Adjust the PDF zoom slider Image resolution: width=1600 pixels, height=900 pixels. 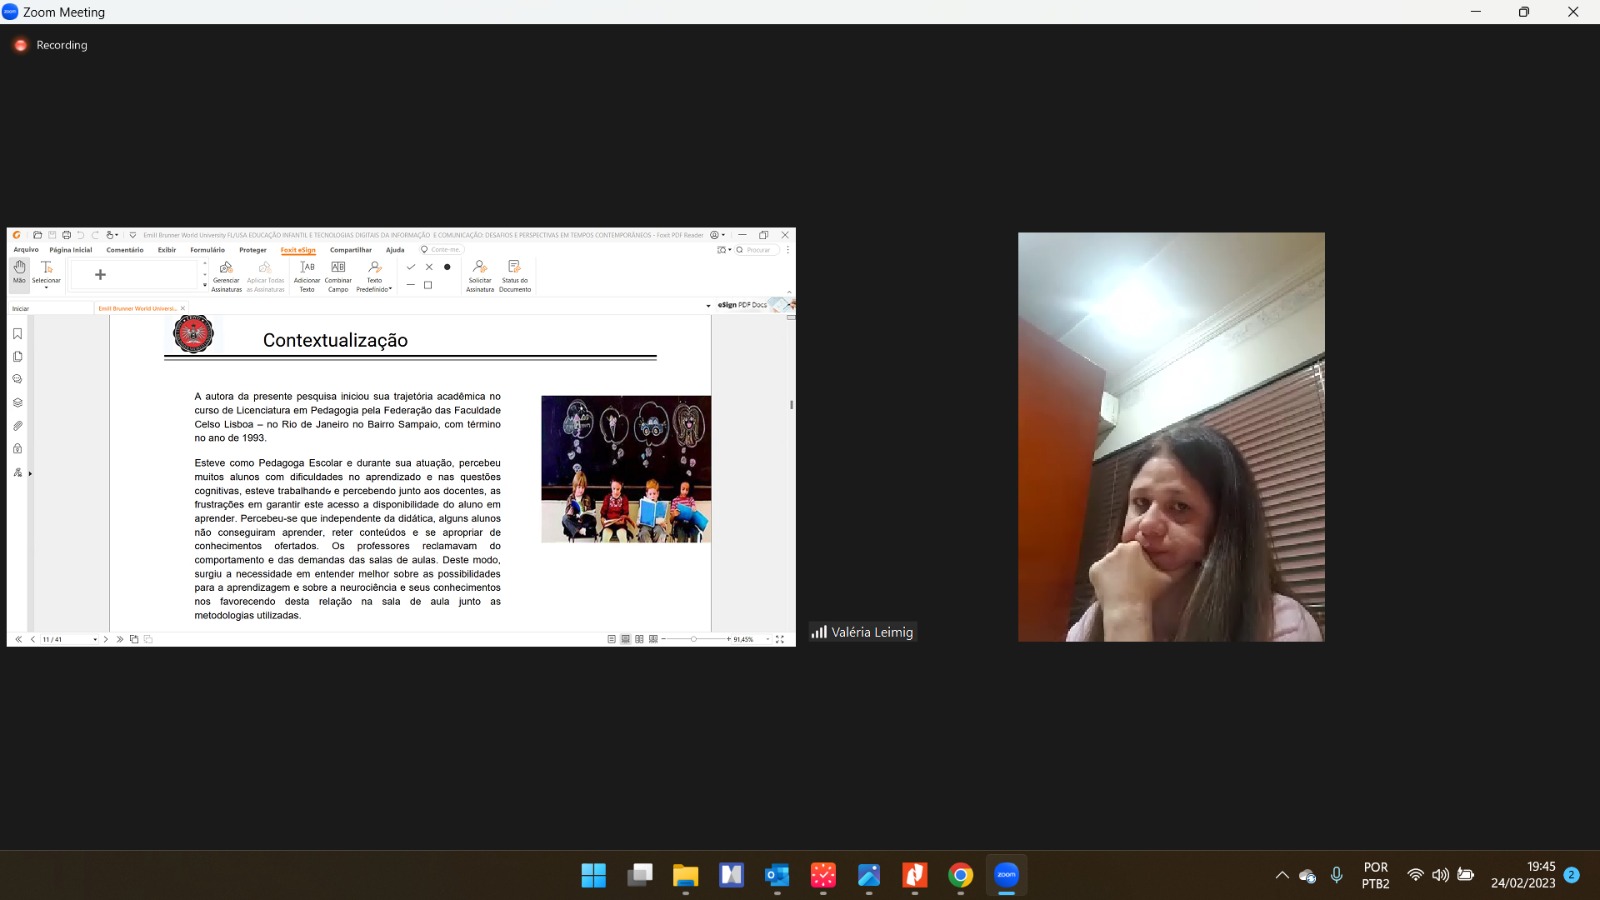pyautogui.click(x=693, y=639)
